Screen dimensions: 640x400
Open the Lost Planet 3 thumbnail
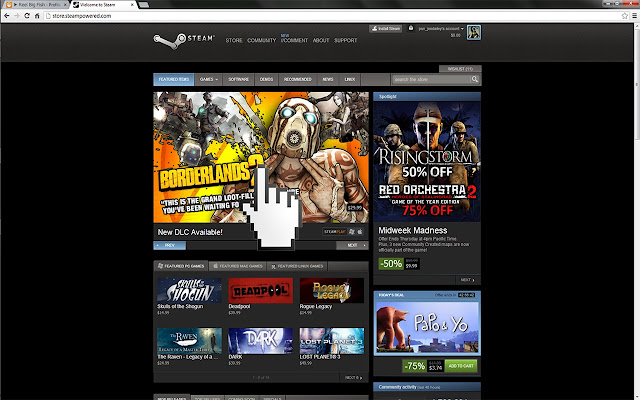pos(331,341)
